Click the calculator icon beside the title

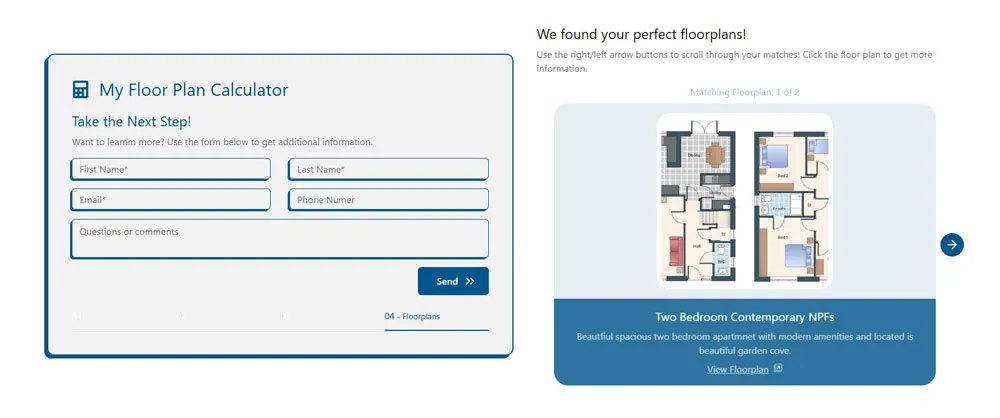pyautogui.click(x=80, y=89)
